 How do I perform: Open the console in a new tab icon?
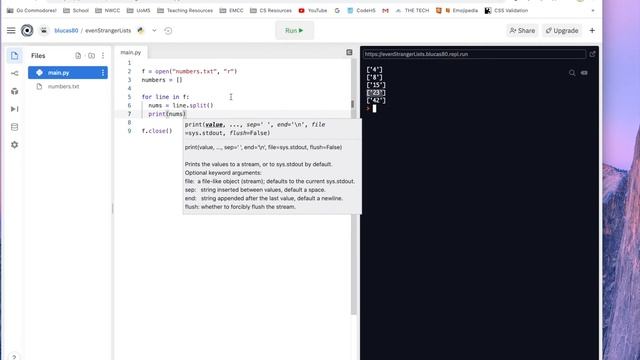pyautogui.click(x=592, y=54)
